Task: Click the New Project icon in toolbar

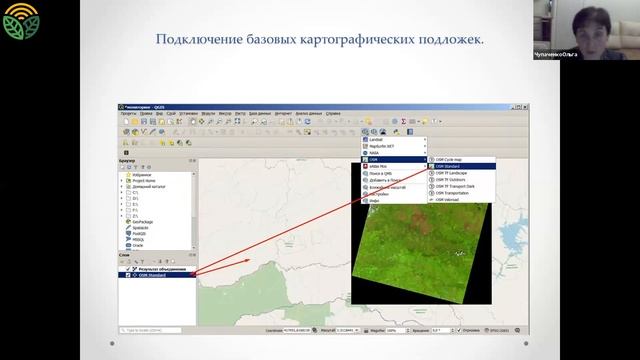Action: click(126, 122)
